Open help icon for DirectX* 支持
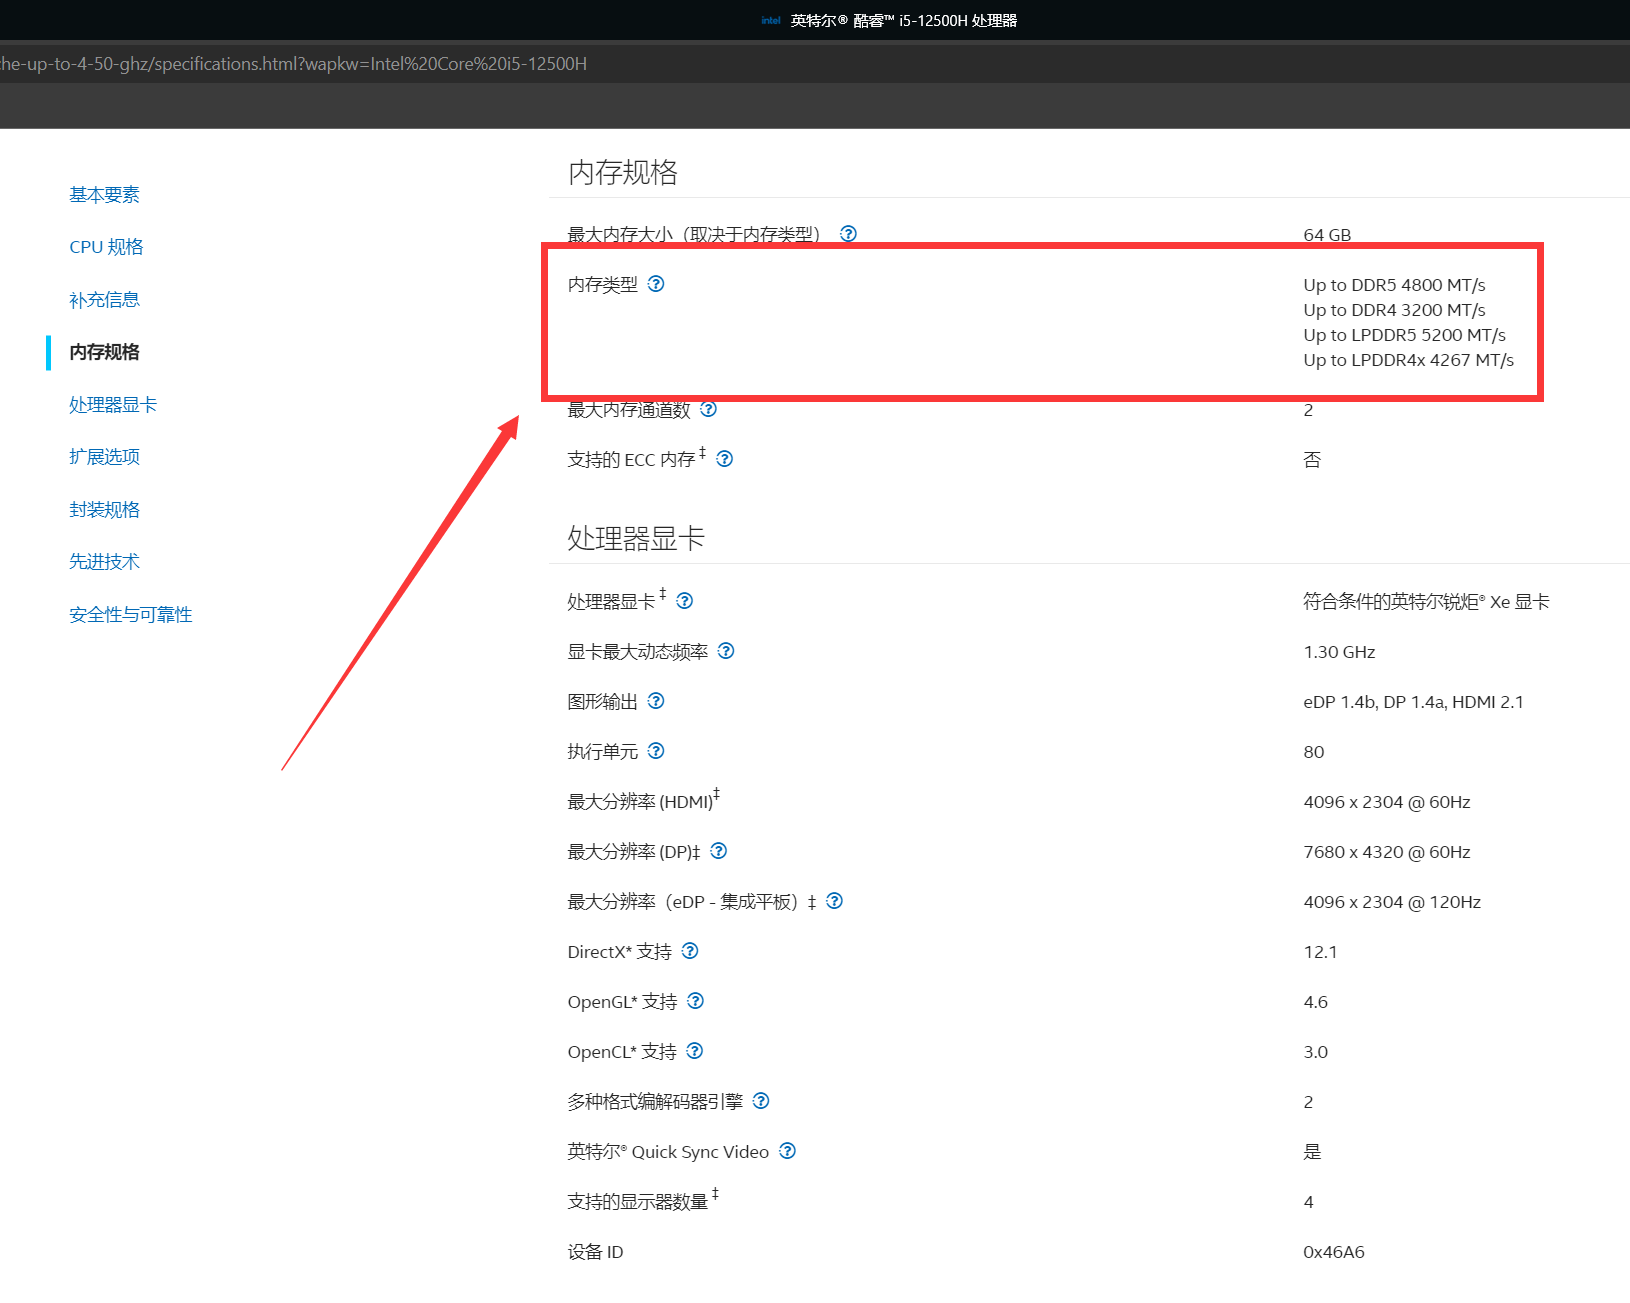 point(690,951)
